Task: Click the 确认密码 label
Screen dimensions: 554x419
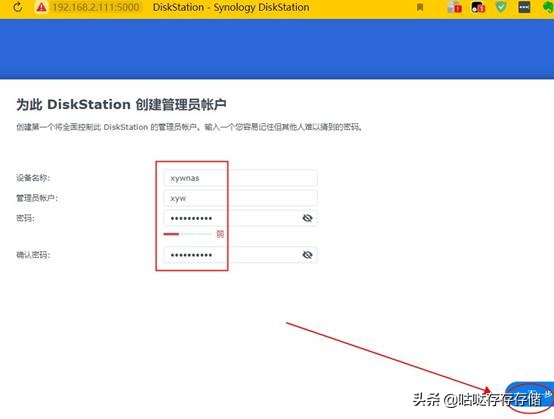Action: pos(33,255)
